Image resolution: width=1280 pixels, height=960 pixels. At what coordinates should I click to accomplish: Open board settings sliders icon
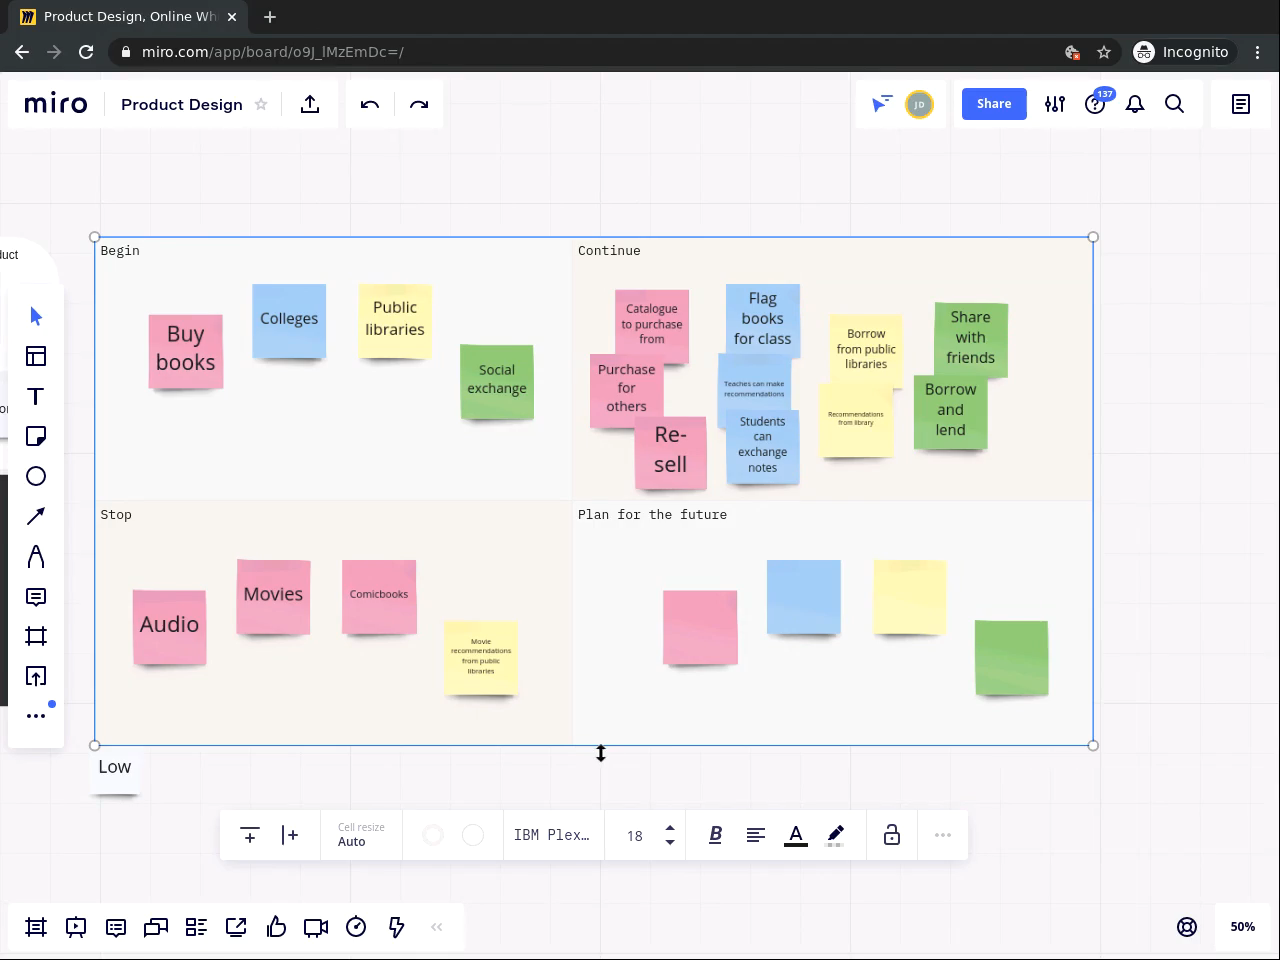pyautogui.click(x=1055, y=104)
